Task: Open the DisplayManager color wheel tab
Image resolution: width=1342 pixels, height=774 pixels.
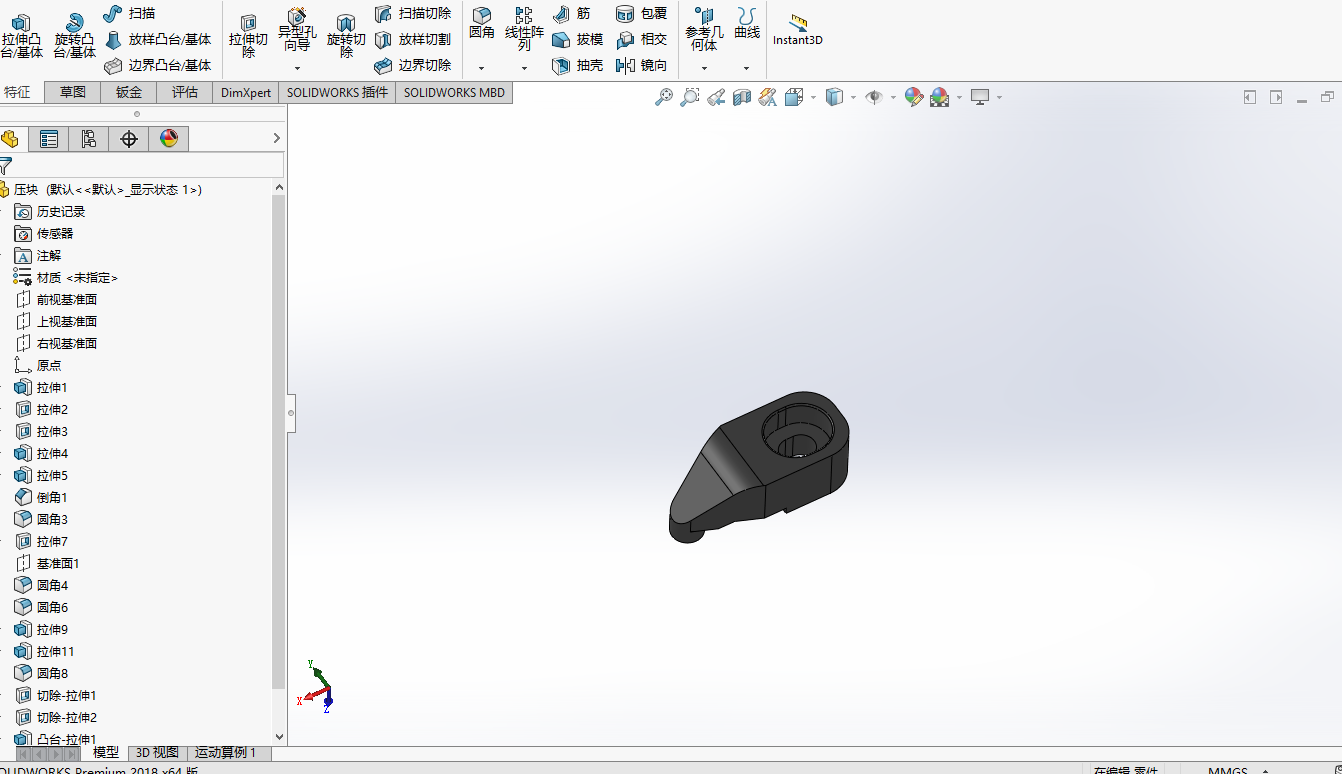Action: 169,139
